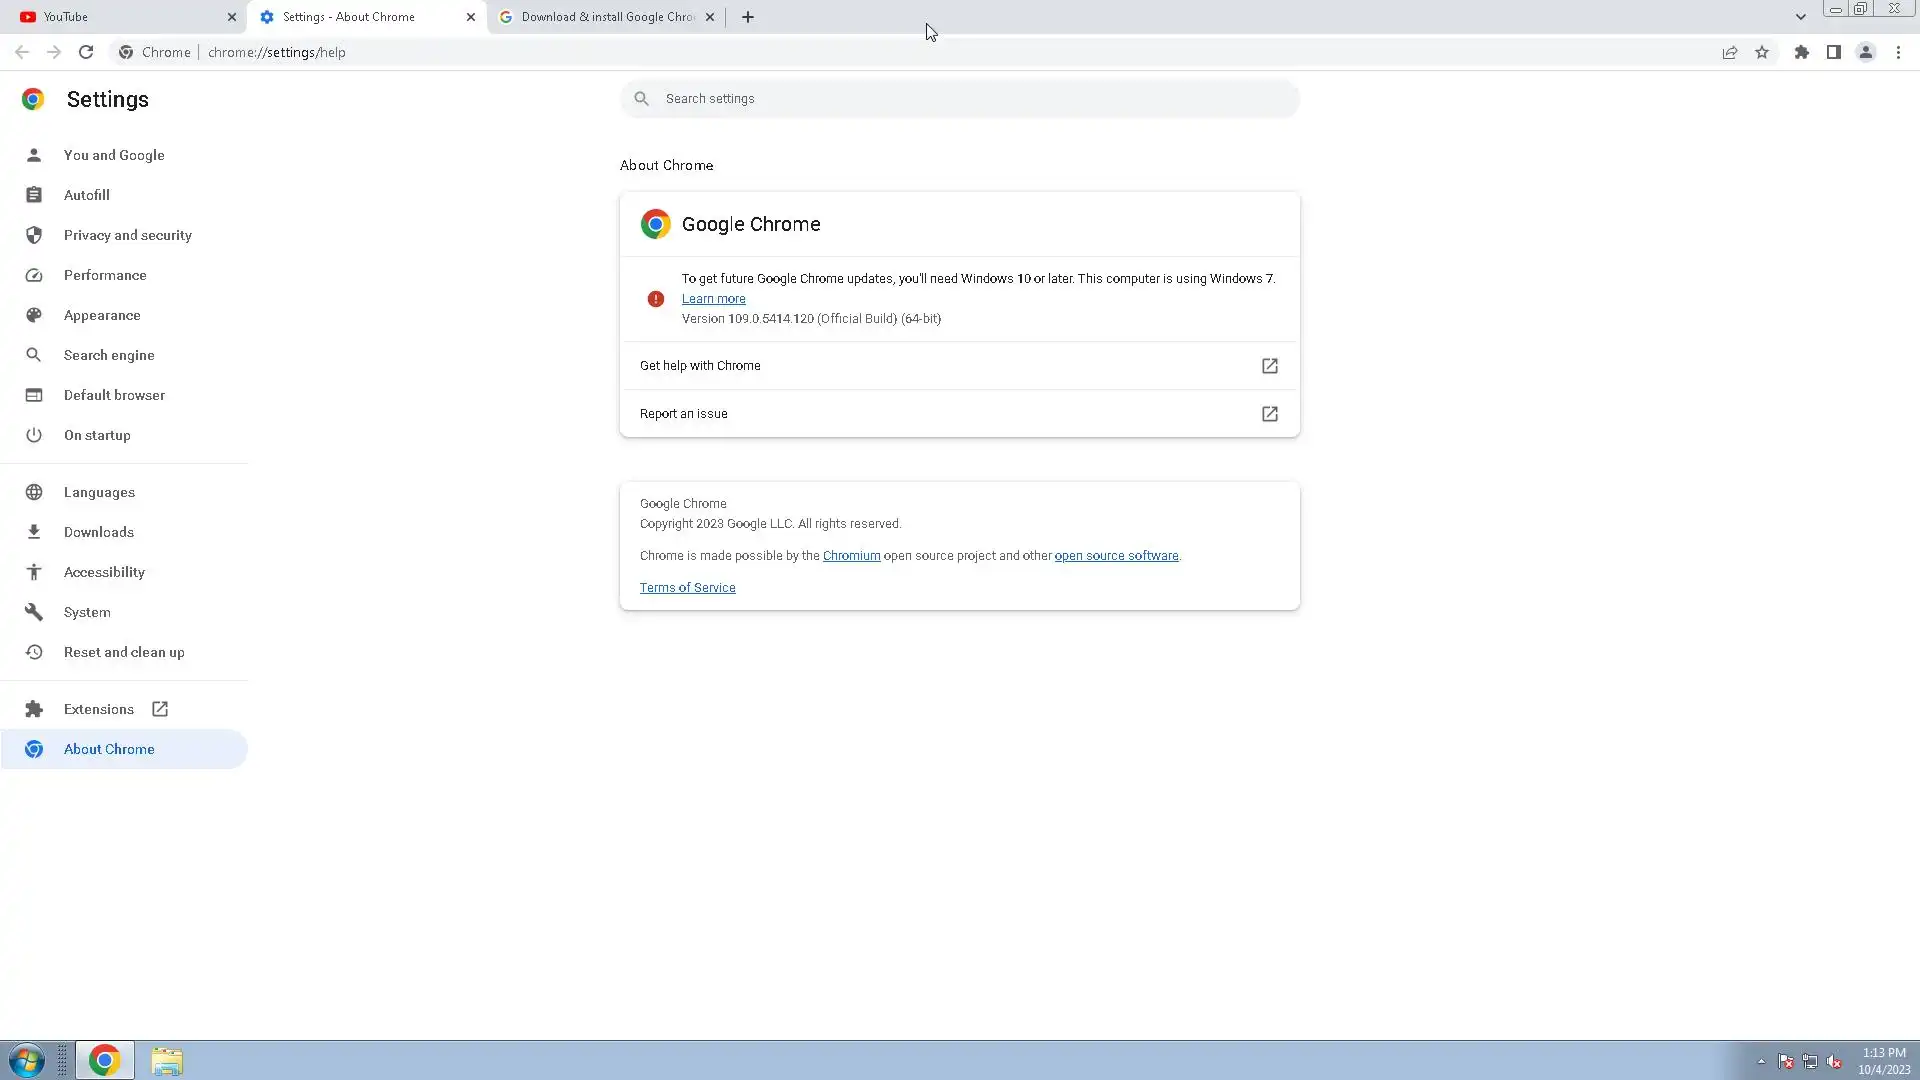Open a new tab with the plus button
The width and height of the screenshot is (1920, 1080).
click(x=747, y=17)
